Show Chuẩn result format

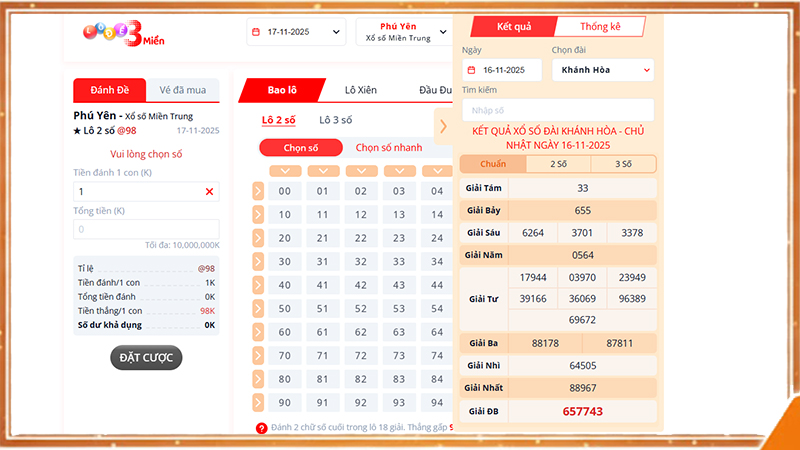(493, 164)
